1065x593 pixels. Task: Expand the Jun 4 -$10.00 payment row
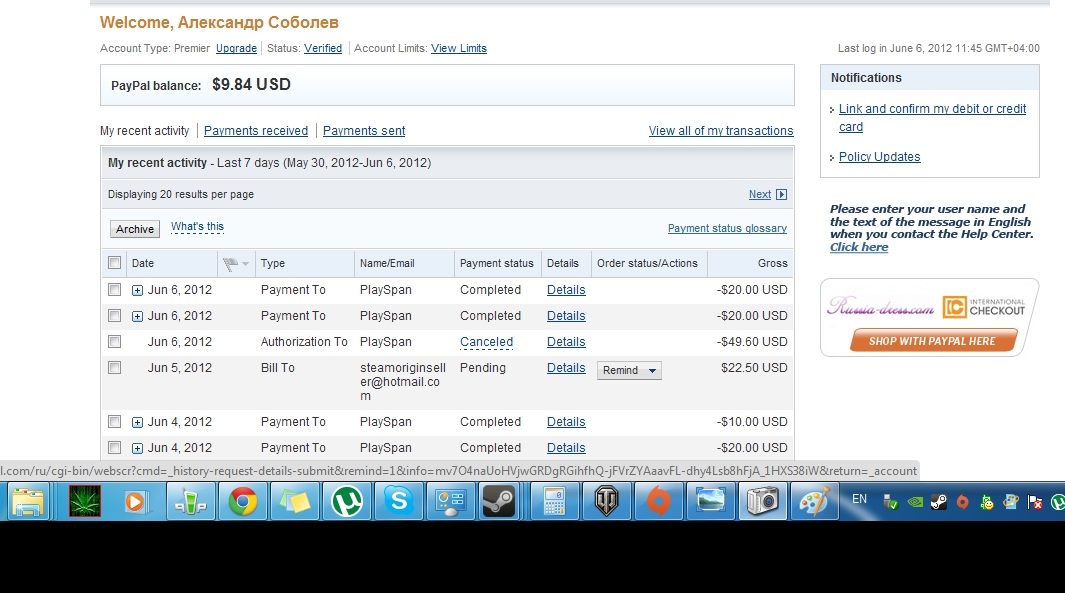(137, 423)
